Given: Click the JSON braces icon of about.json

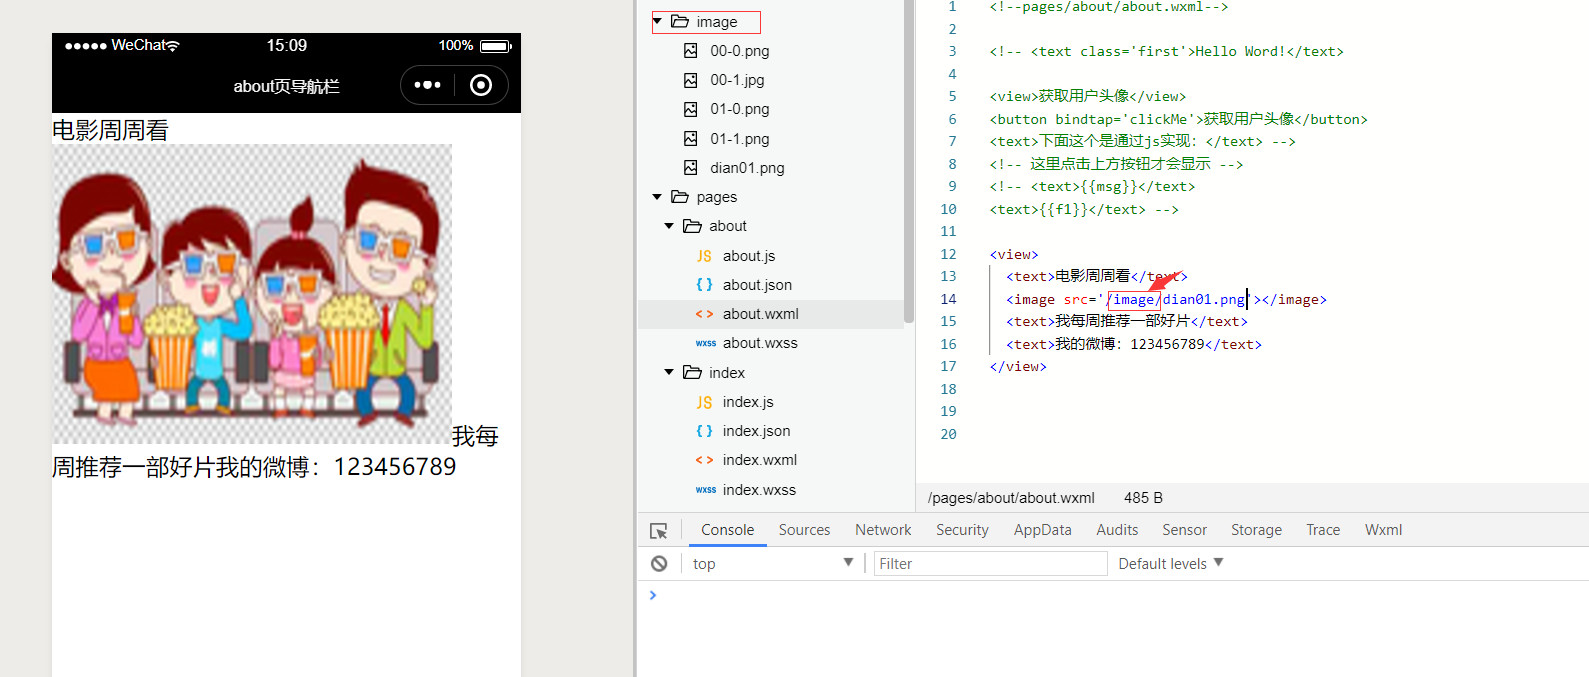Looking at the screenshot, I should click(704, 285).
